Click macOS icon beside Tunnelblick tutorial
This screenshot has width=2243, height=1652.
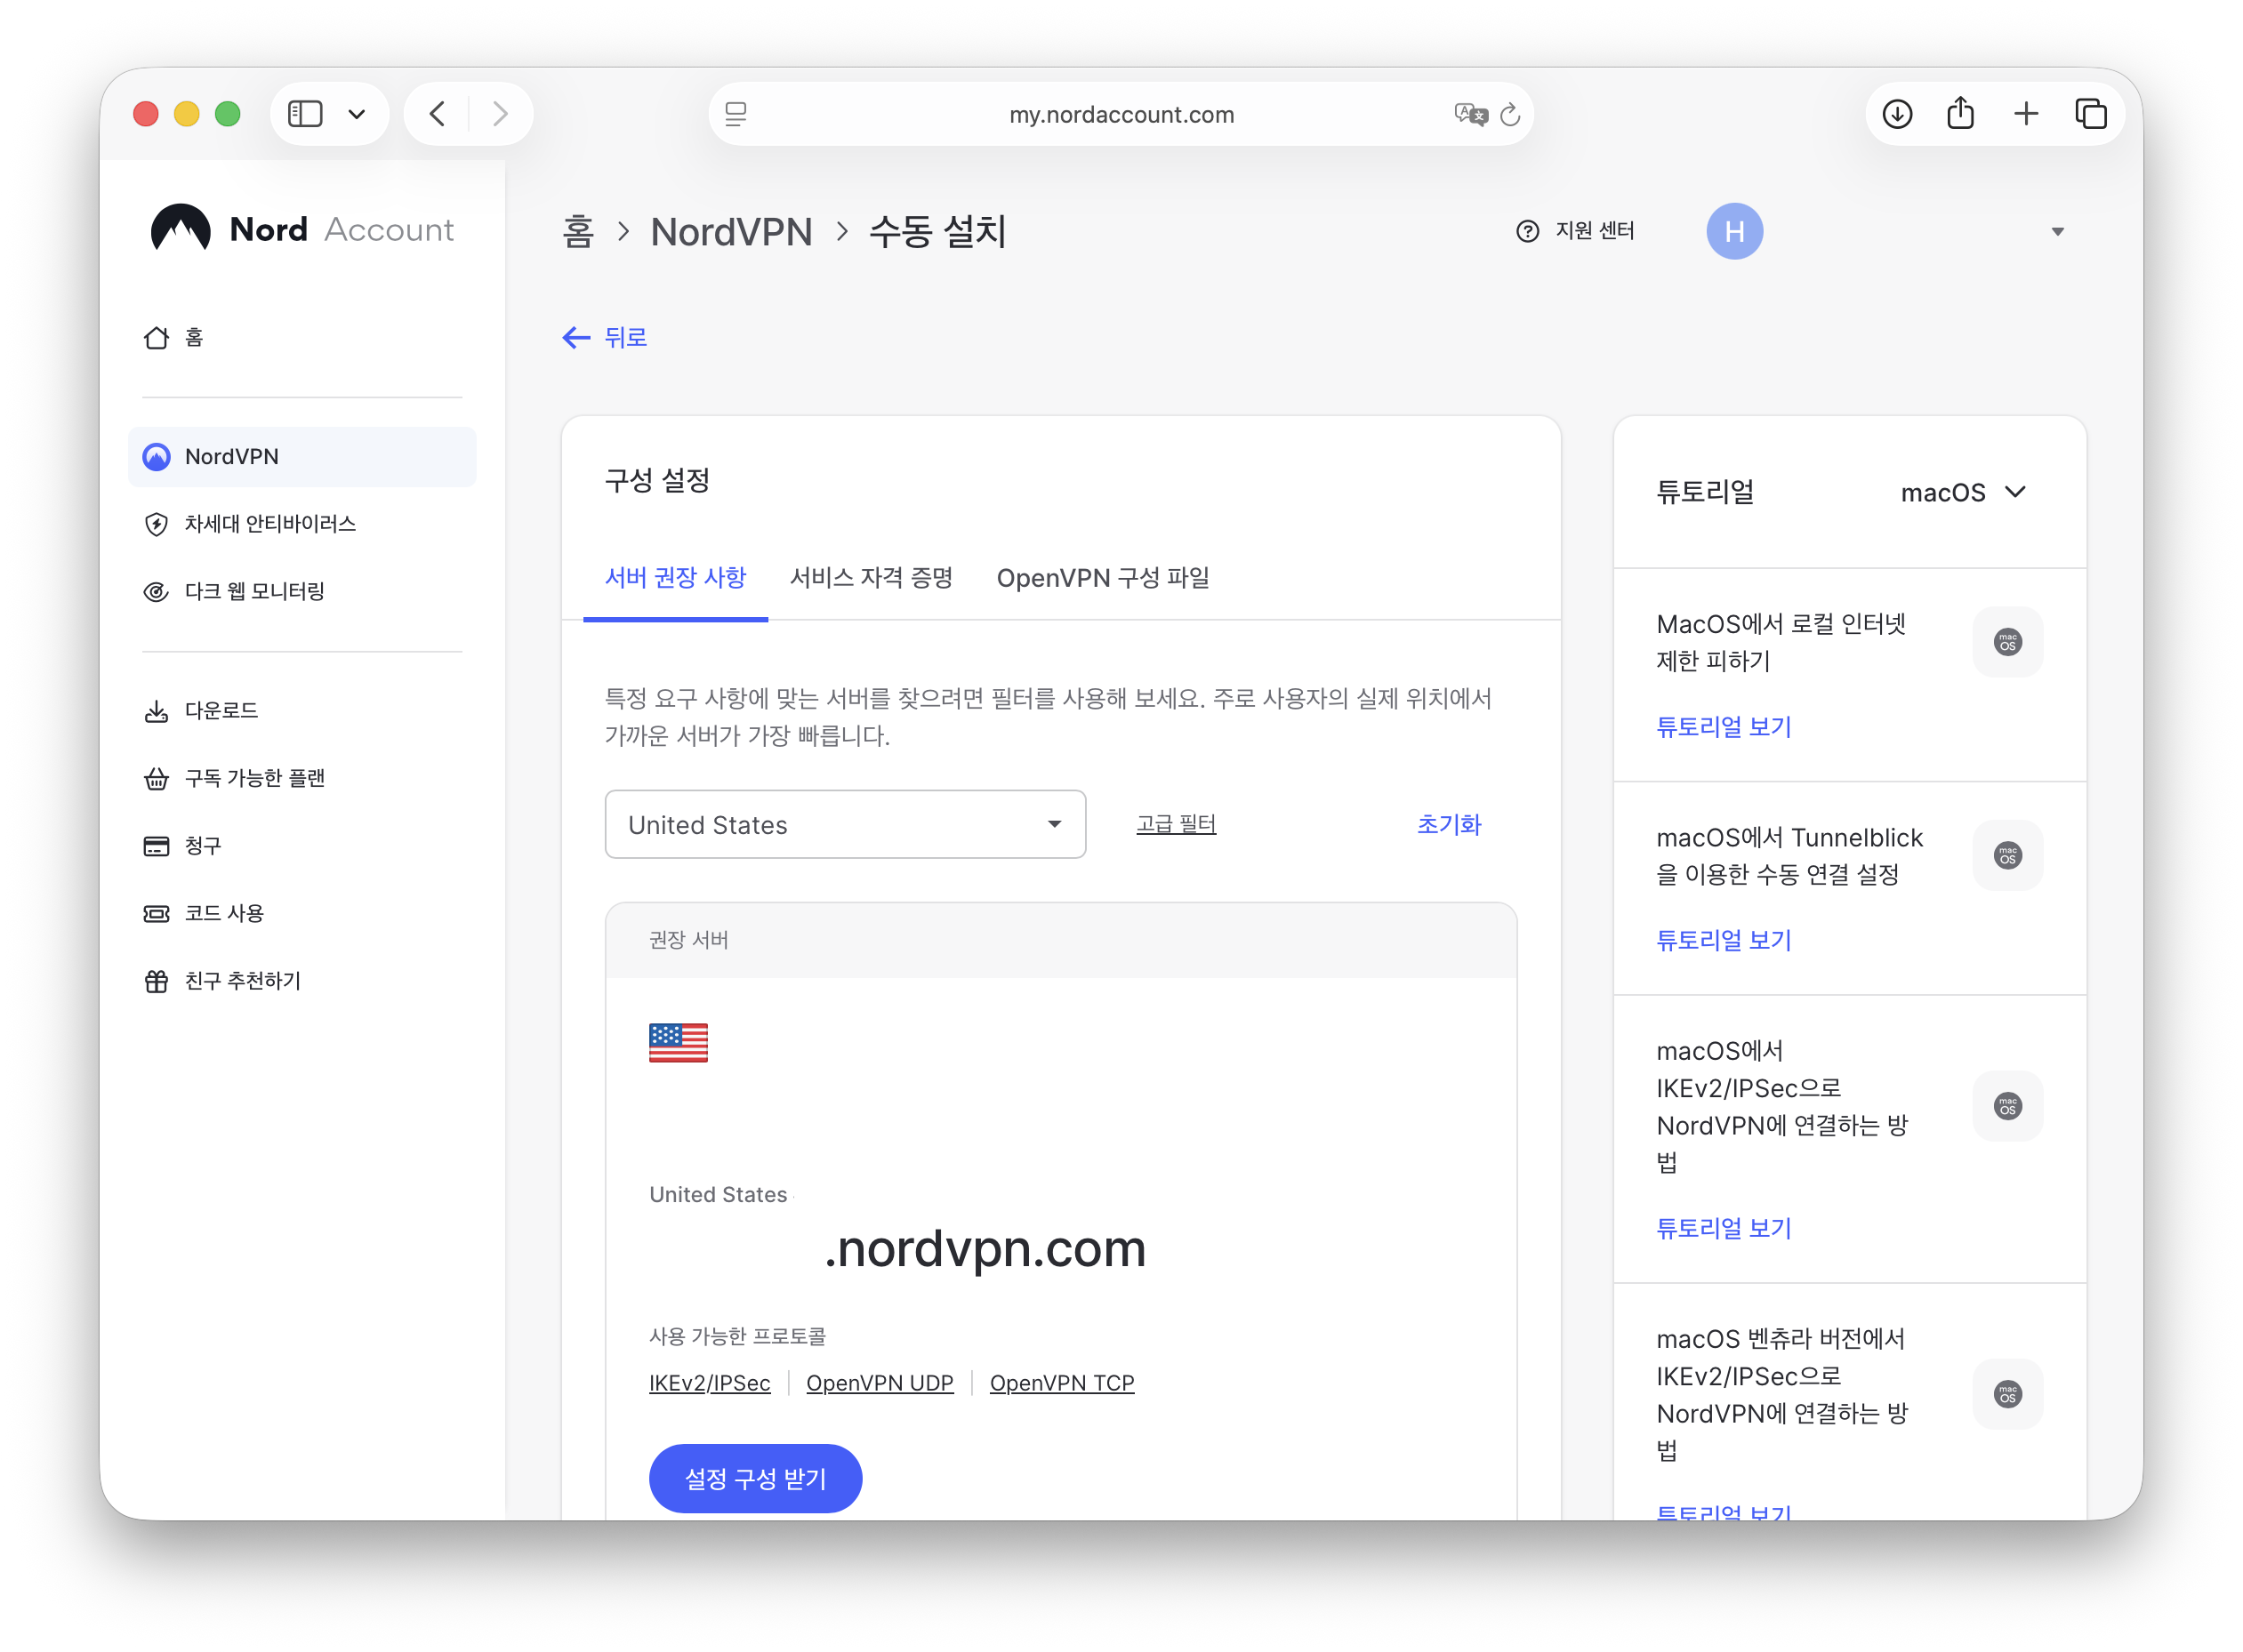click(2007, 856)
